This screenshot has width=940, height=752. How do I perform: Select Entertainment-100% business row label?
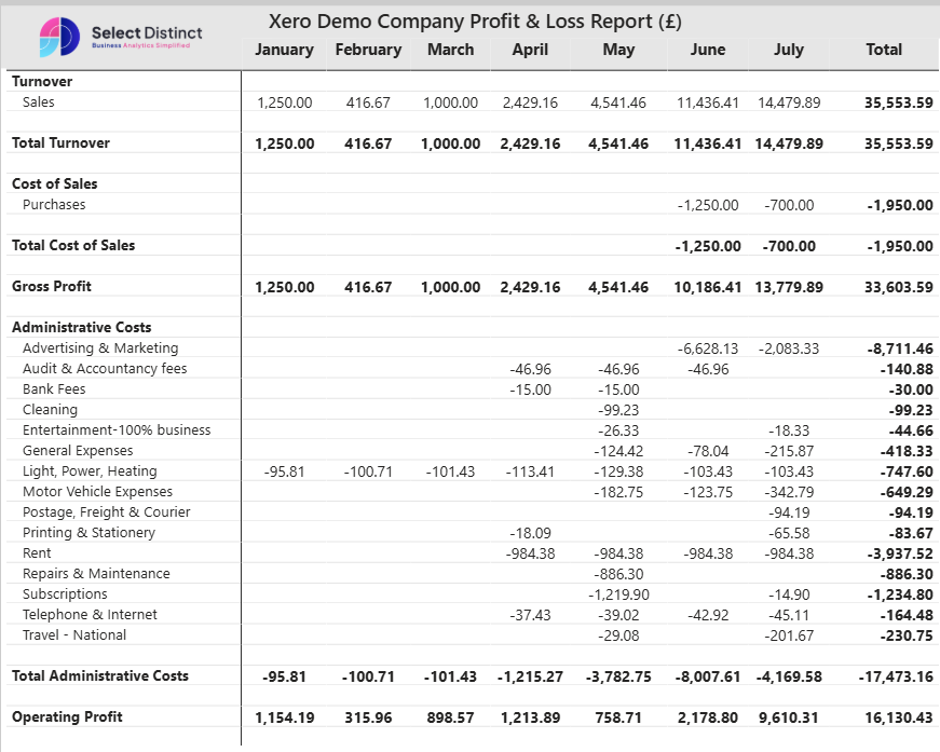coord(116,430)
